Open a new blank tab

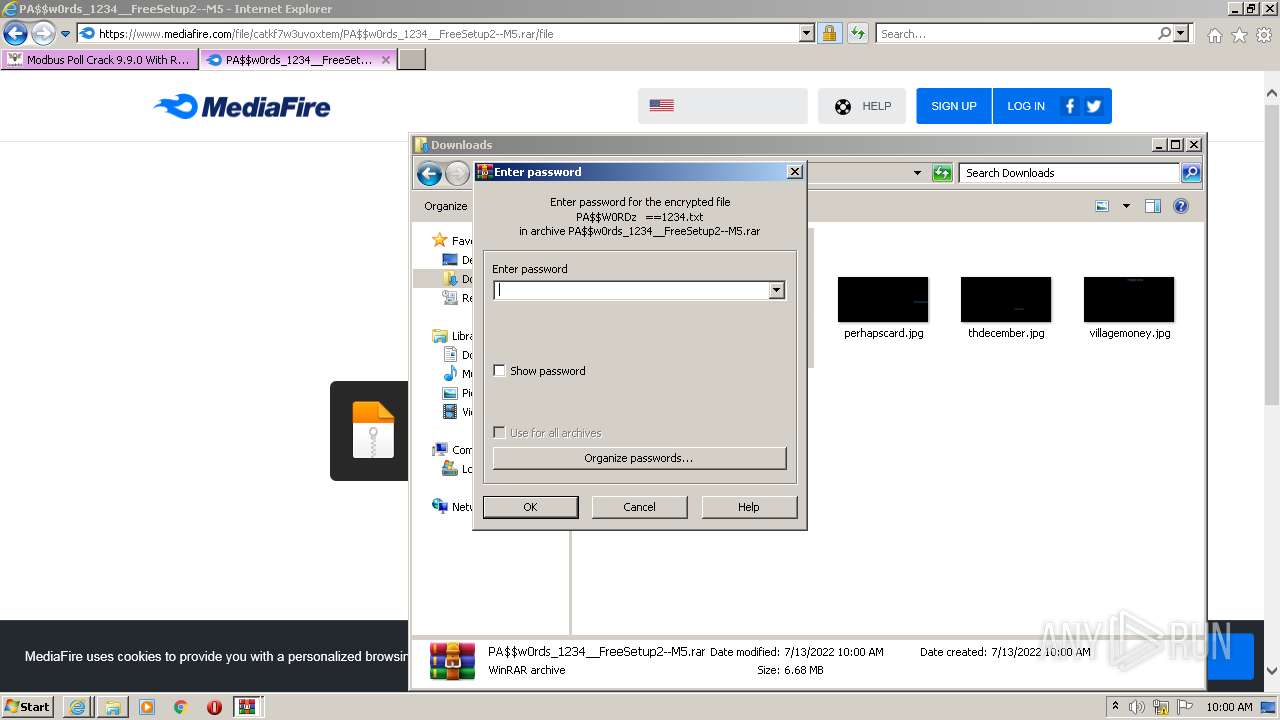(x=412, y=60)
